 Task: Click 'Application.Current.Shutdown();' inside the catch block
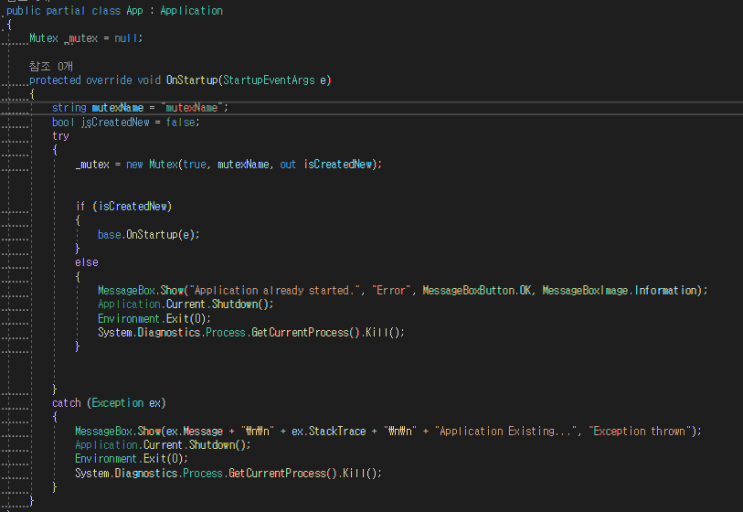click(x=163, y=445)
